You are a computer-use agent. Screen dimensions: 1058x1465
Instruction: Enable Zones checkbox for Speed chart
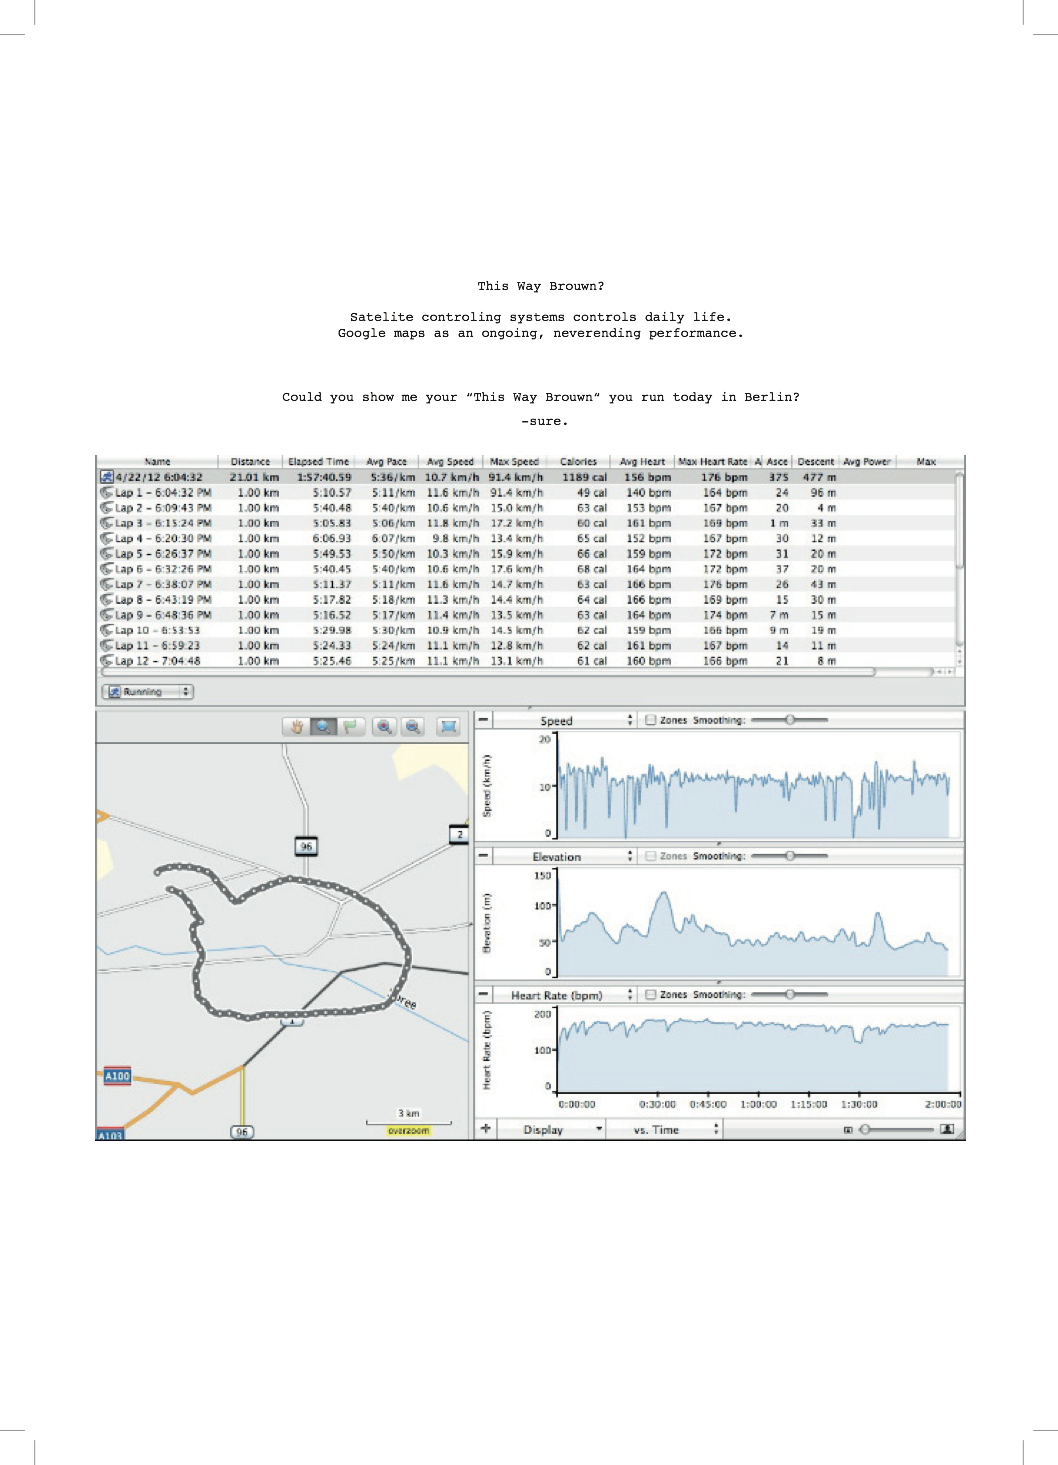click(651, 720)
